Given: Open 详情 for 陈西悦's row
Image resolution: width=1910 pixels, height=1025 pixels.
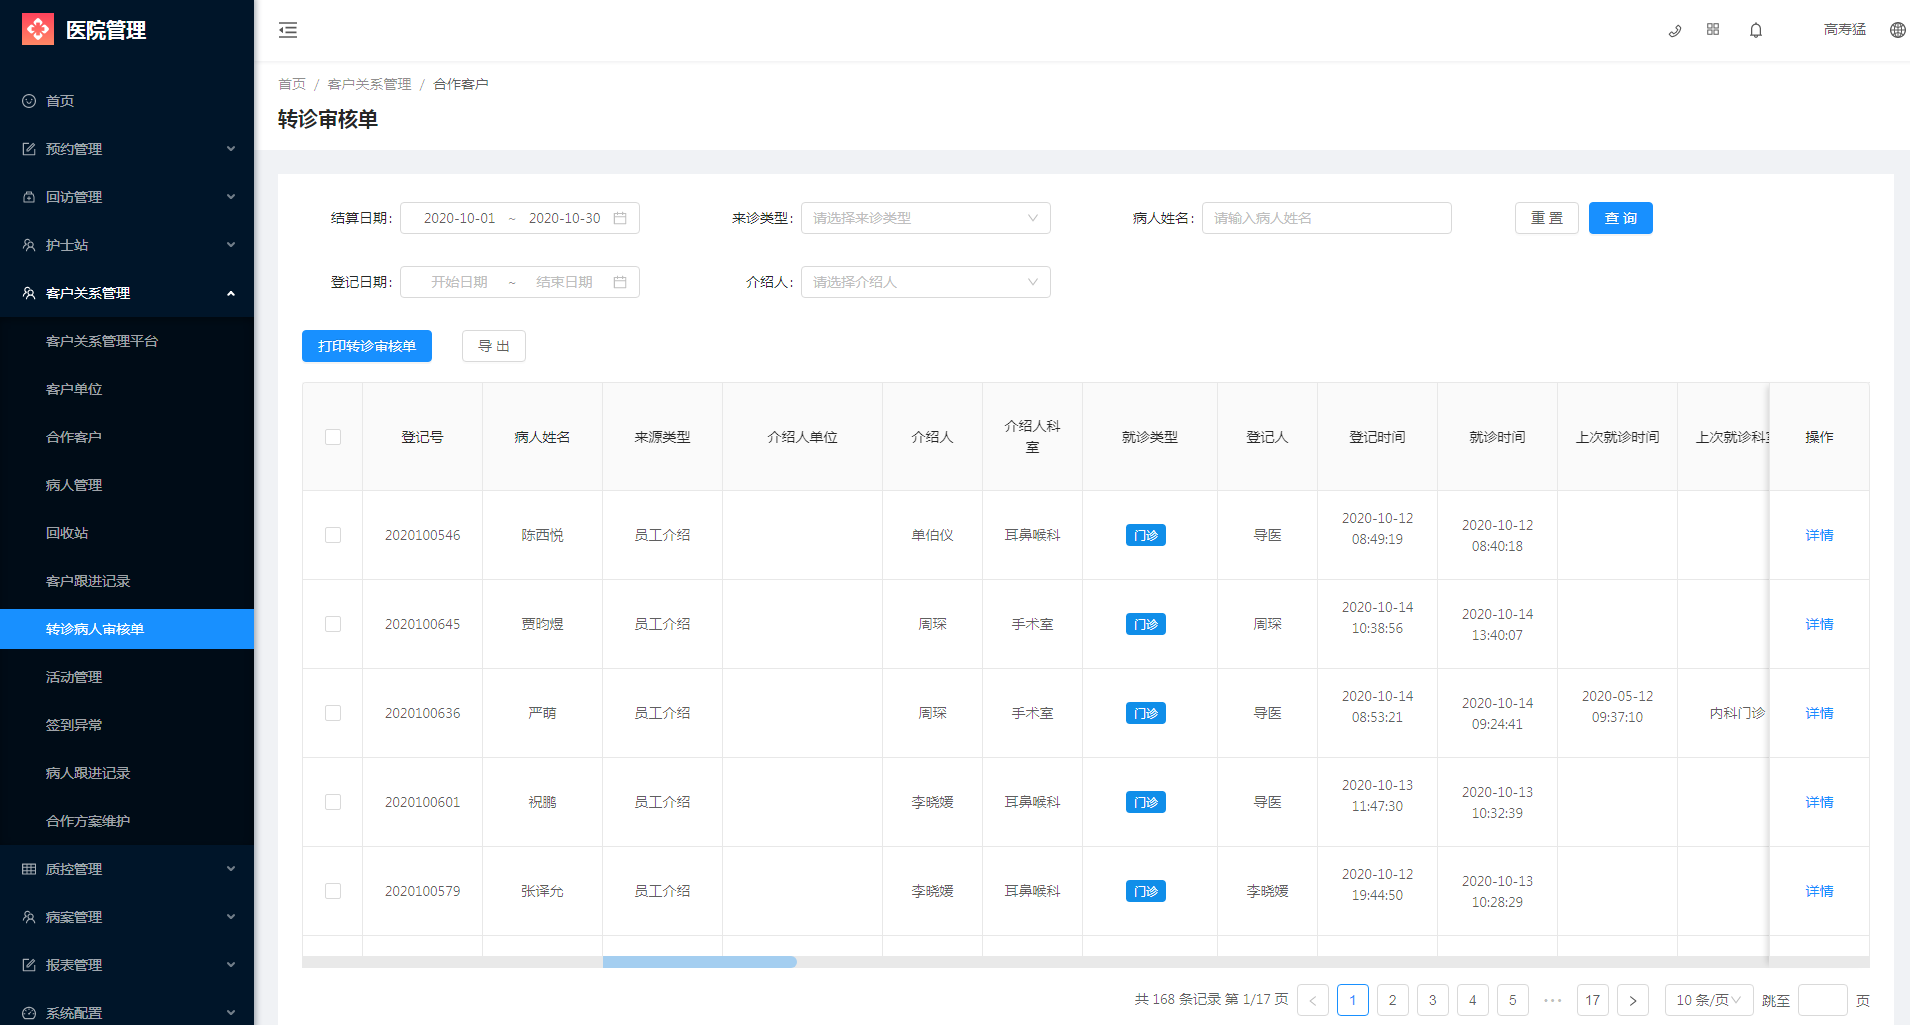Looking at the screenshot, I should (x=1819, y=535).
